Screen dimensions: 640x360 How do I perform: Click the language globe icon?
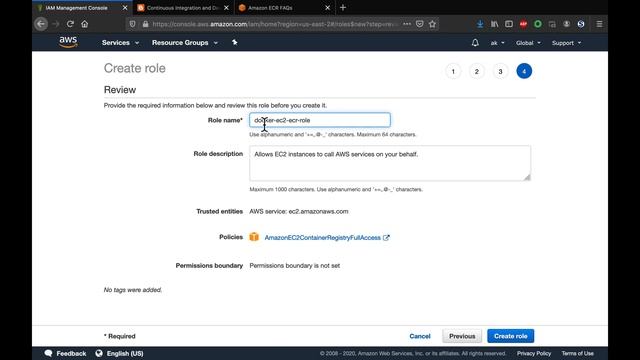(x=99, y=353)
